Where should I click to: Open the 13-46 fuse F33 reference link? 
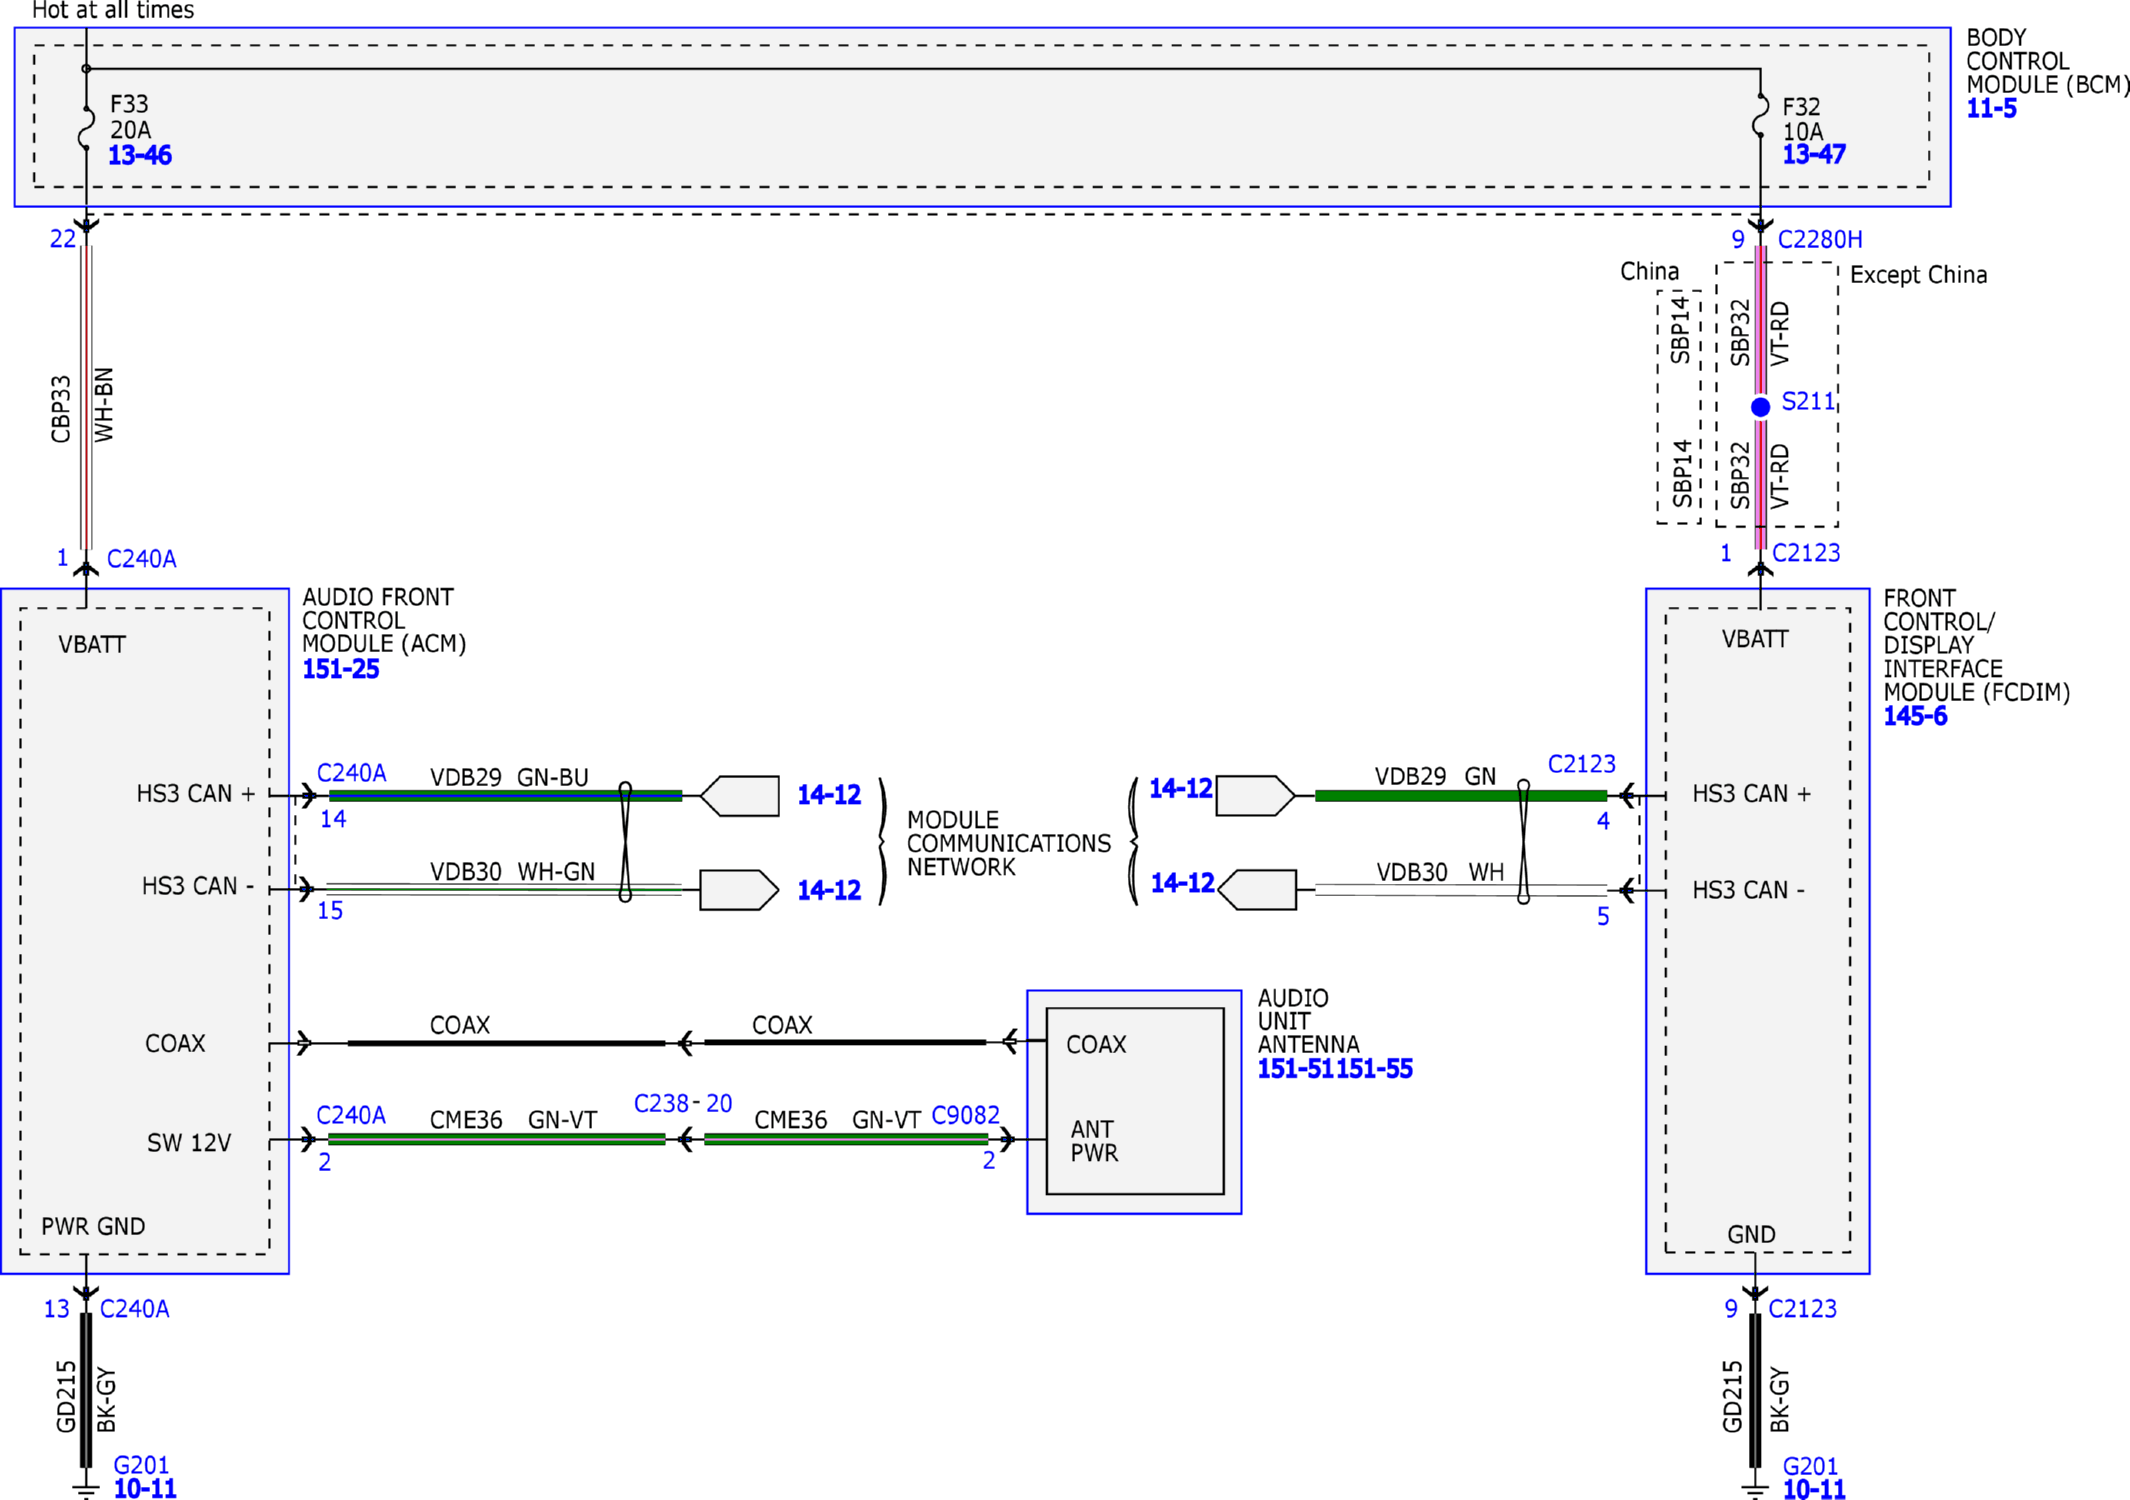[x=140, y=155]
